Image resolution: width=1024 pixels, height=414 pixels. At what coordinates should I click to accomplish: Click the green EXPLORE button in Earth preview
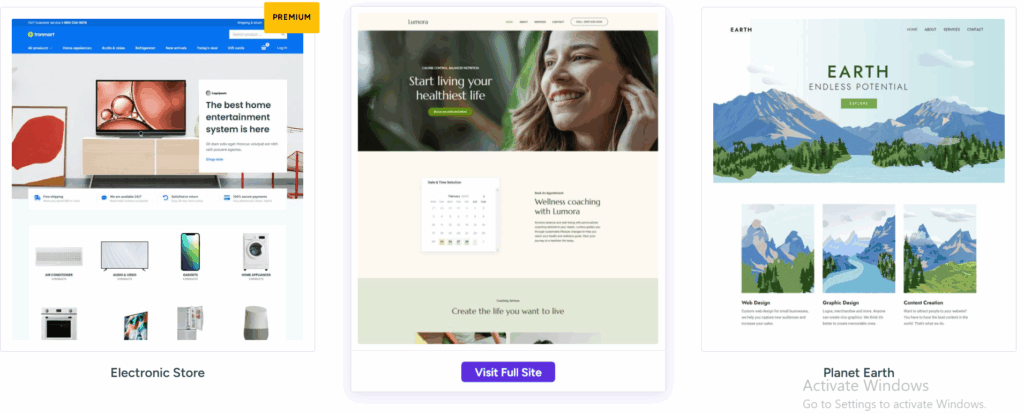point(858,103)
